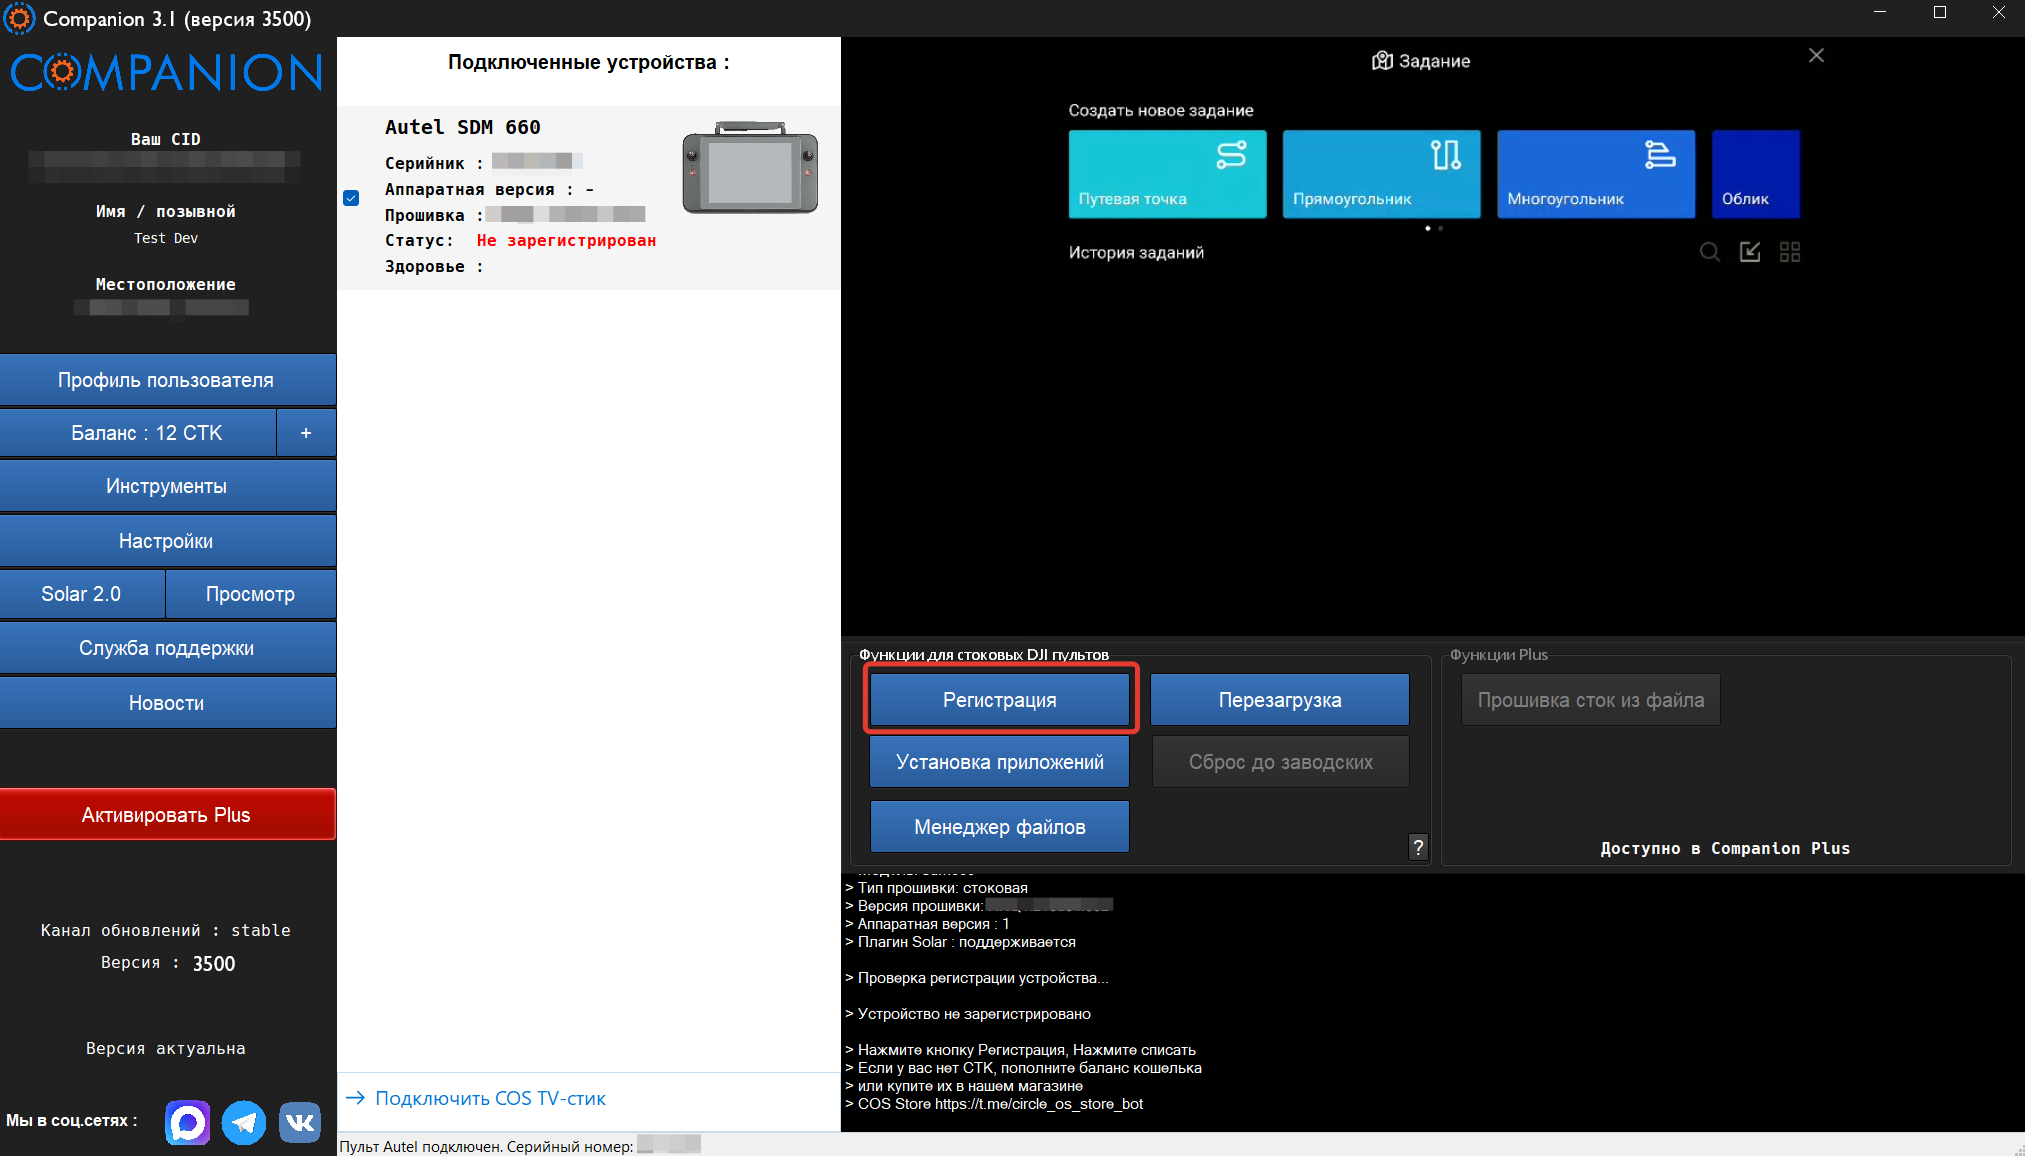2025x1156 pixels.
Task: Open the Telegram social link icon
Action: (244, 1122)
